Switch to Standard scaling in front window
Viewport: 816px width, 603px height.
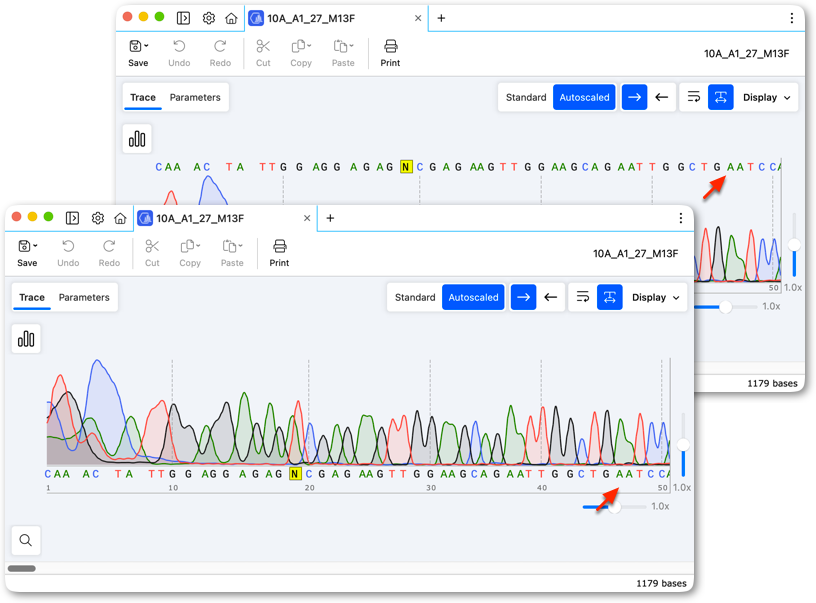pos(415,298)
